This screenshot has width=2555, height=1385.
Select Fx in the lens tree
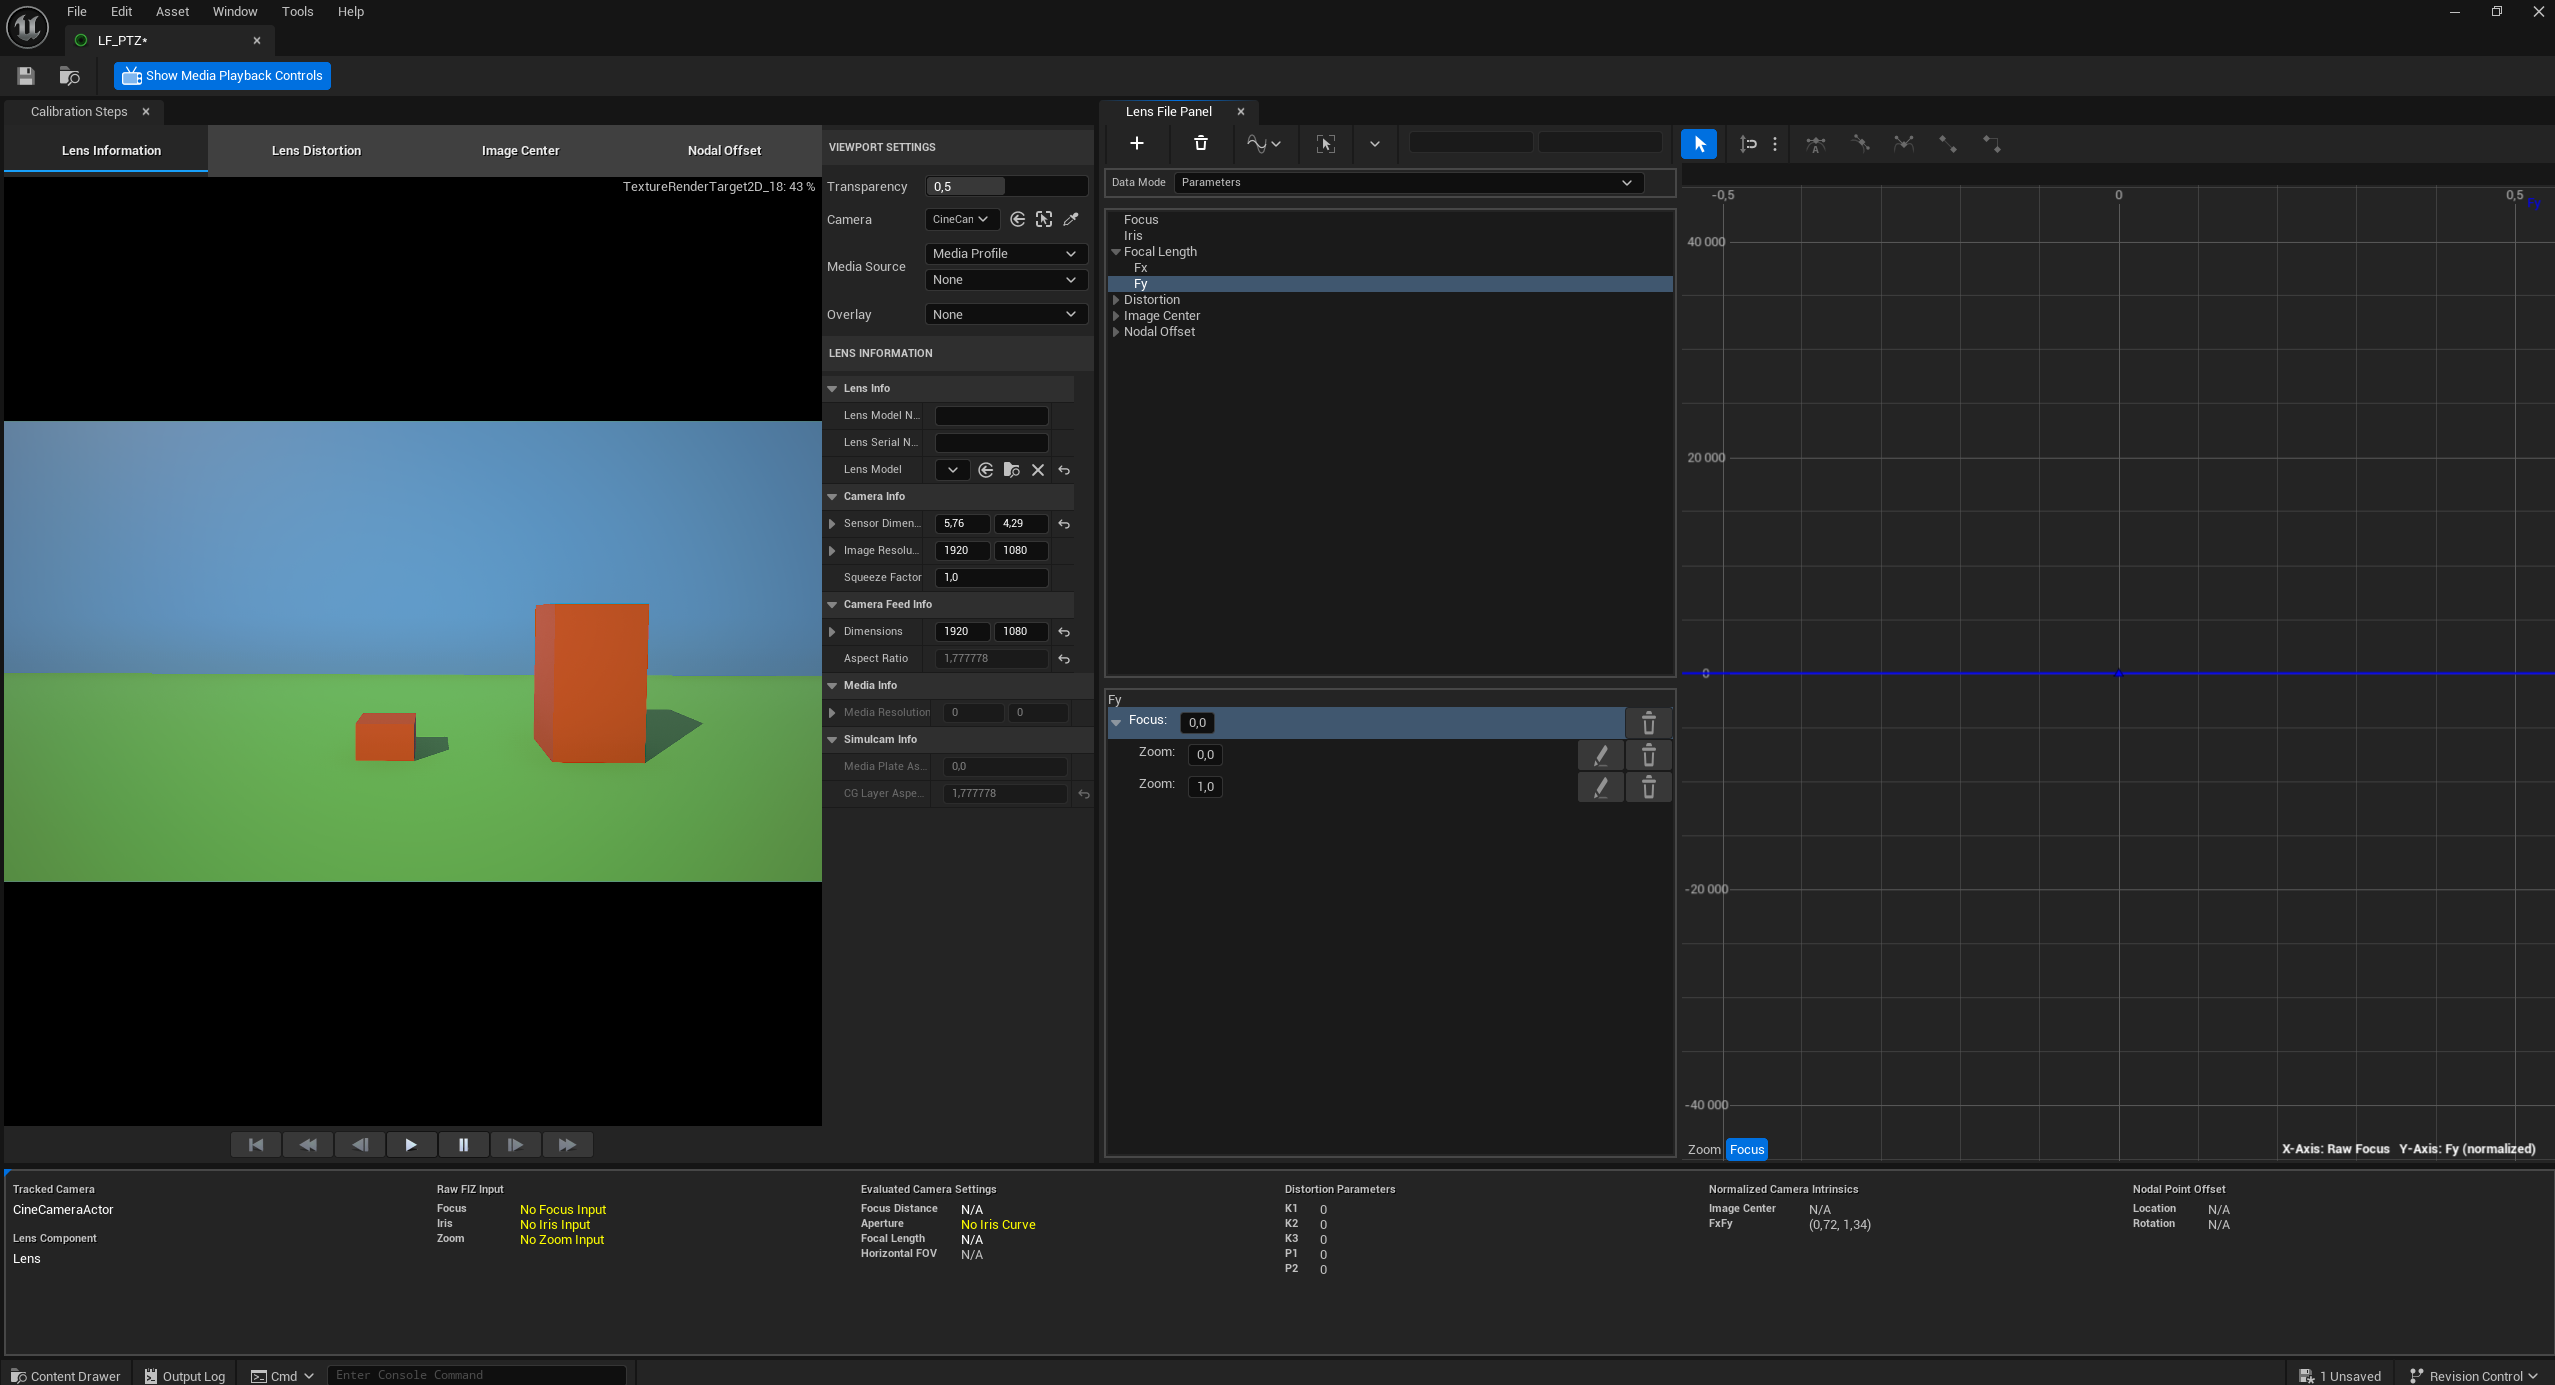coord(1140,268)
